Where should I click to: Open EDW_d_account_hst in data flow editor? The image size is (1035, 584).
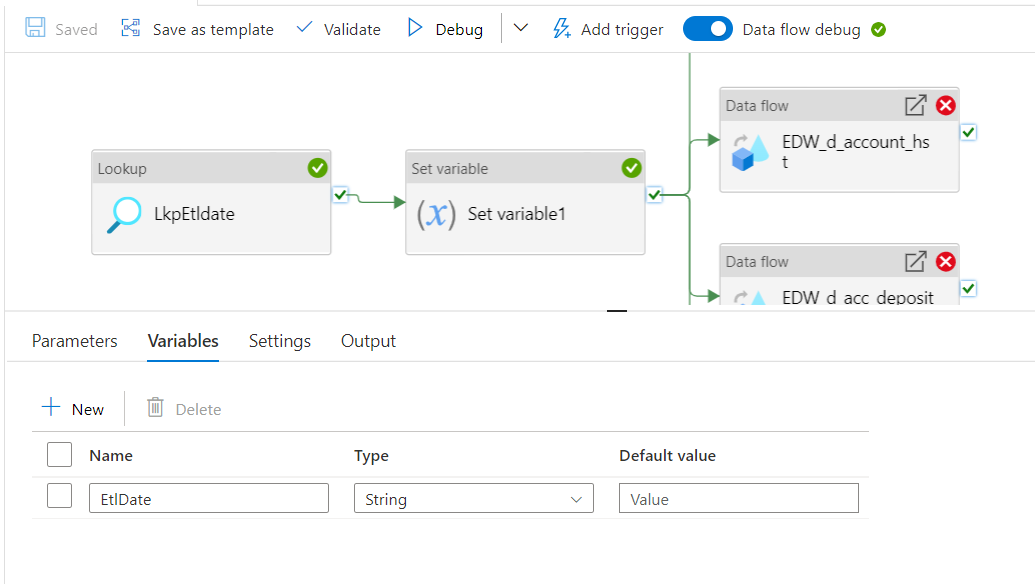point(915,105)
